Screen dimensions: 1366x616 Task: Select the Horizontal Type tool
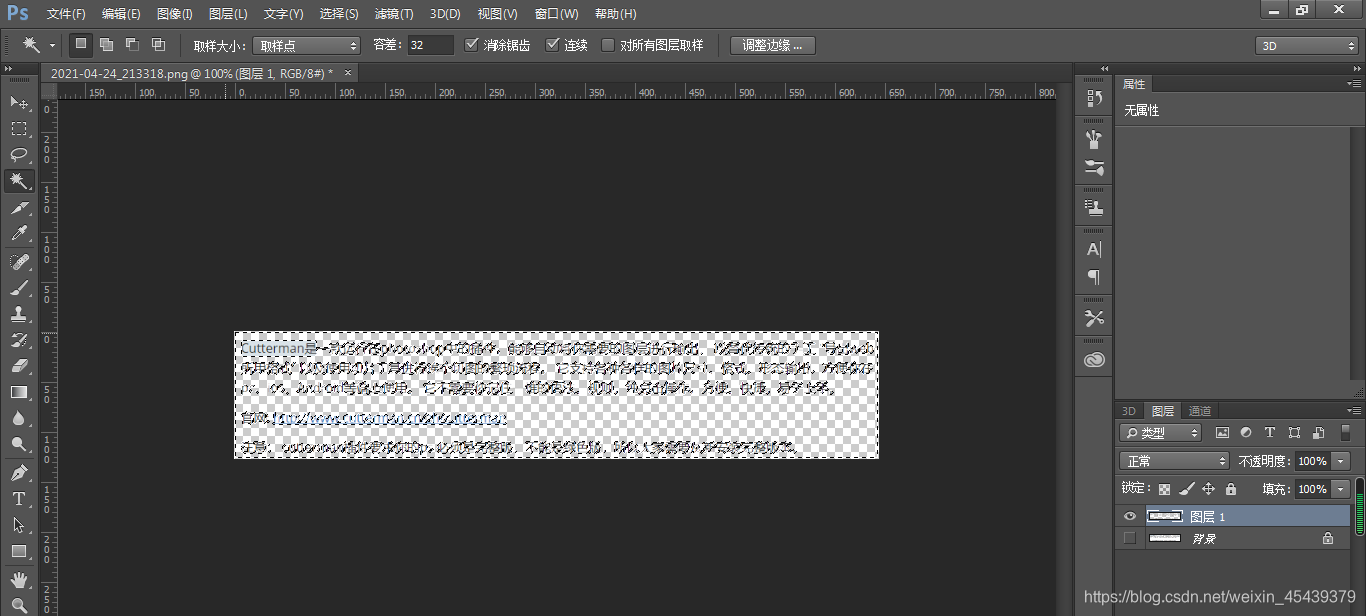[19, 498]
